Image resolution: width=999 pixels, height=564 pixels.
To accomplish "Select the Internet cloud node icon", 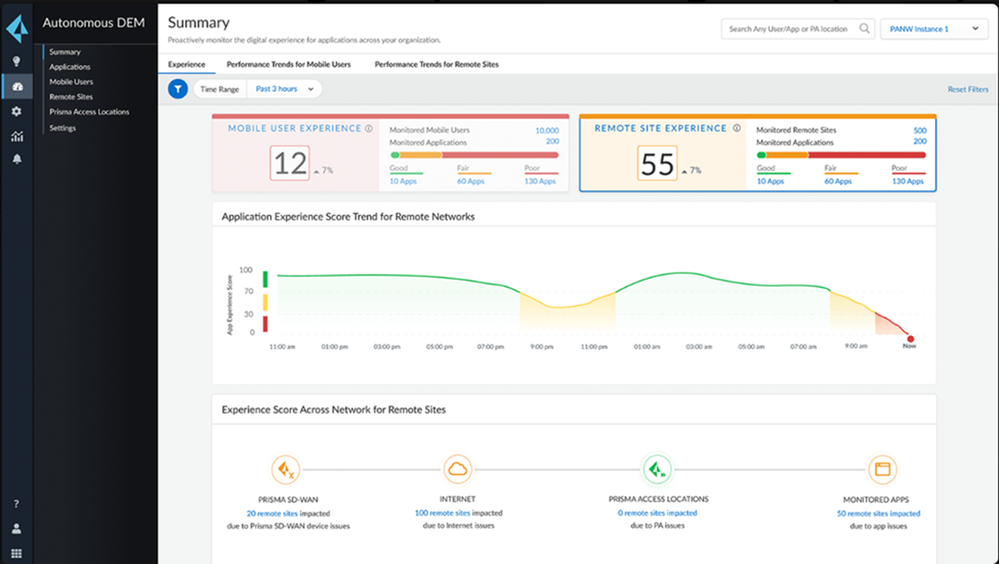I will tap(458, 468).
